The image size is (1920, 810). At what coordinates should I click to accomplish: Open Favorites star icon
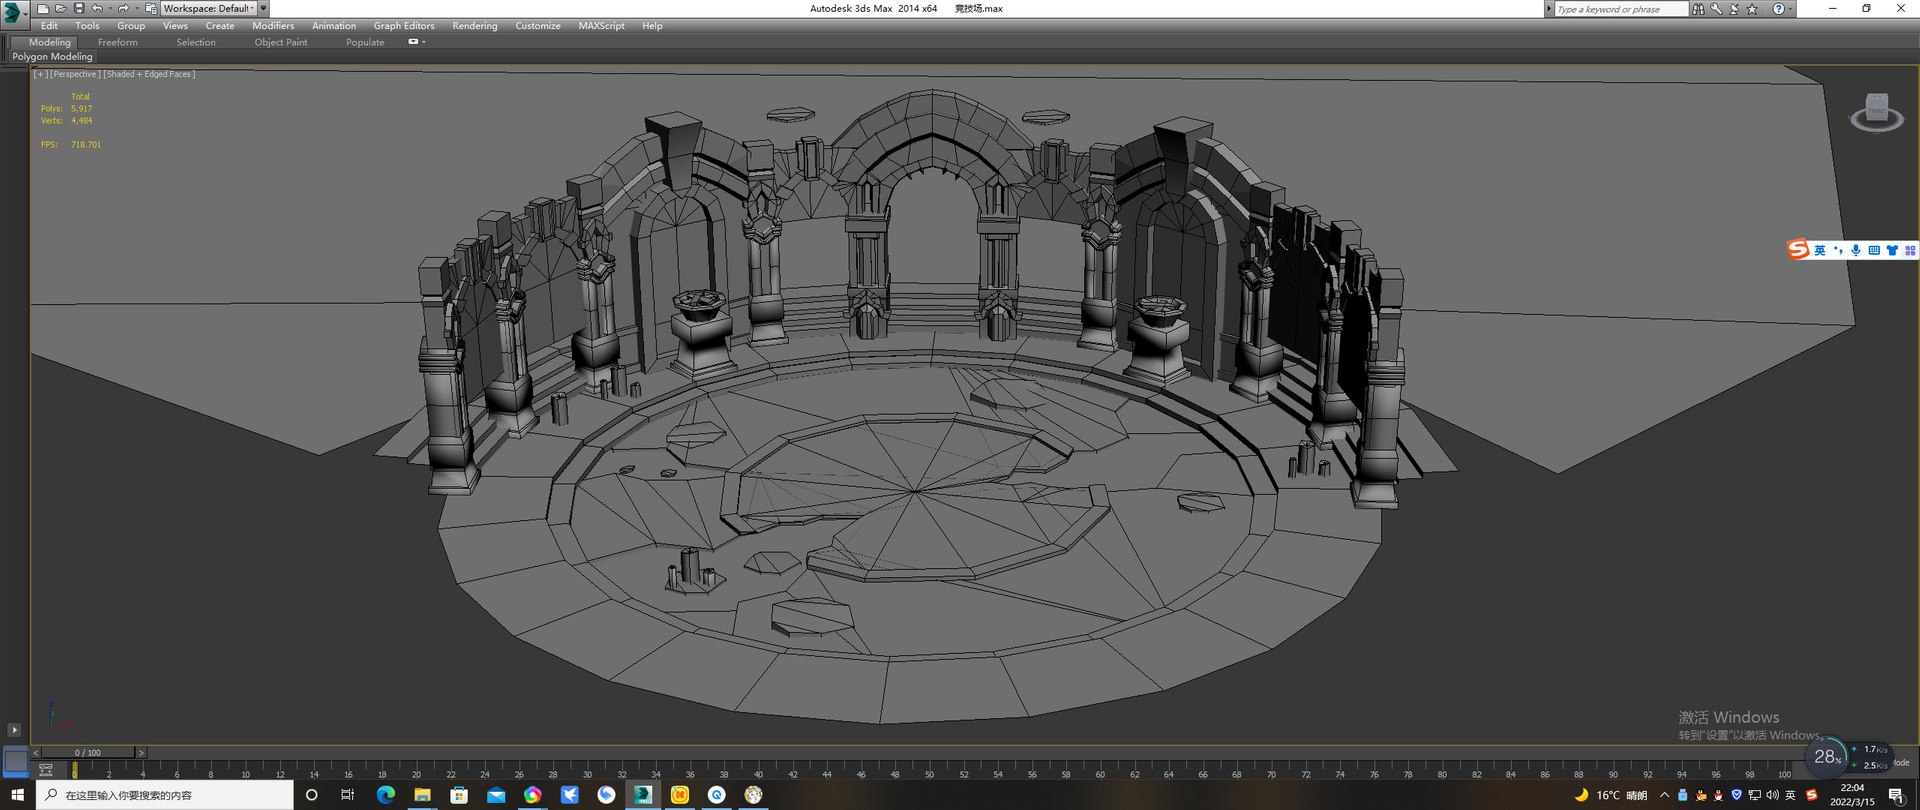coord(1752,9)
